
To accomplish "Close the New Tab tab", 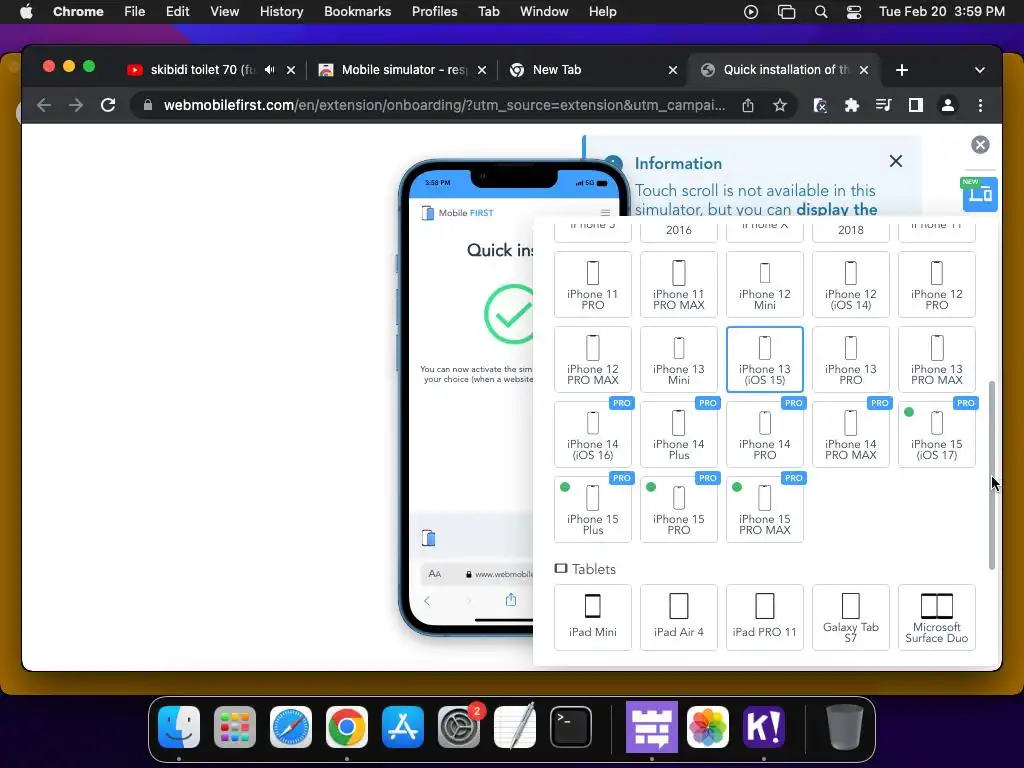I will [673, 70].
